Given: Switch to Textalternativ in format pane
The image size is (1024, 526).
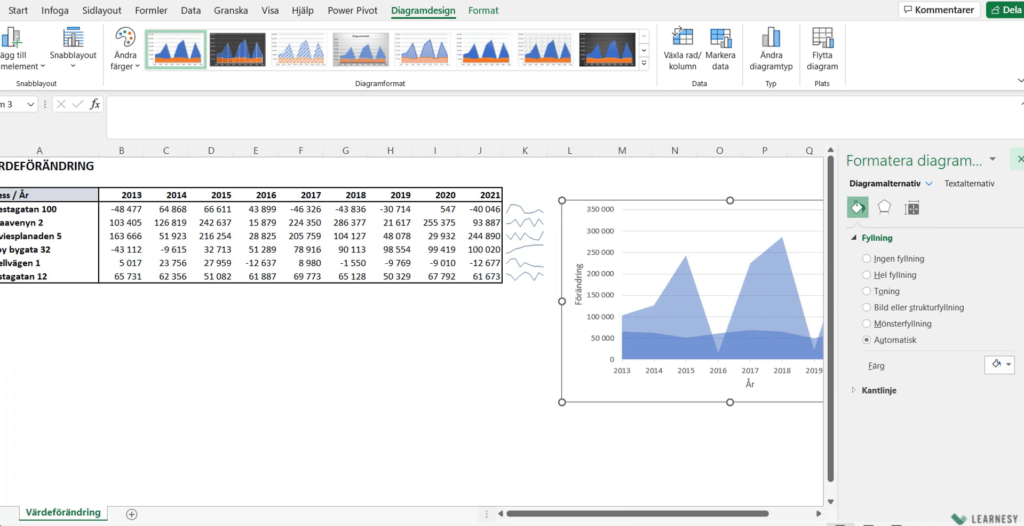Looking at the screenshot, I should pos(969,184).
